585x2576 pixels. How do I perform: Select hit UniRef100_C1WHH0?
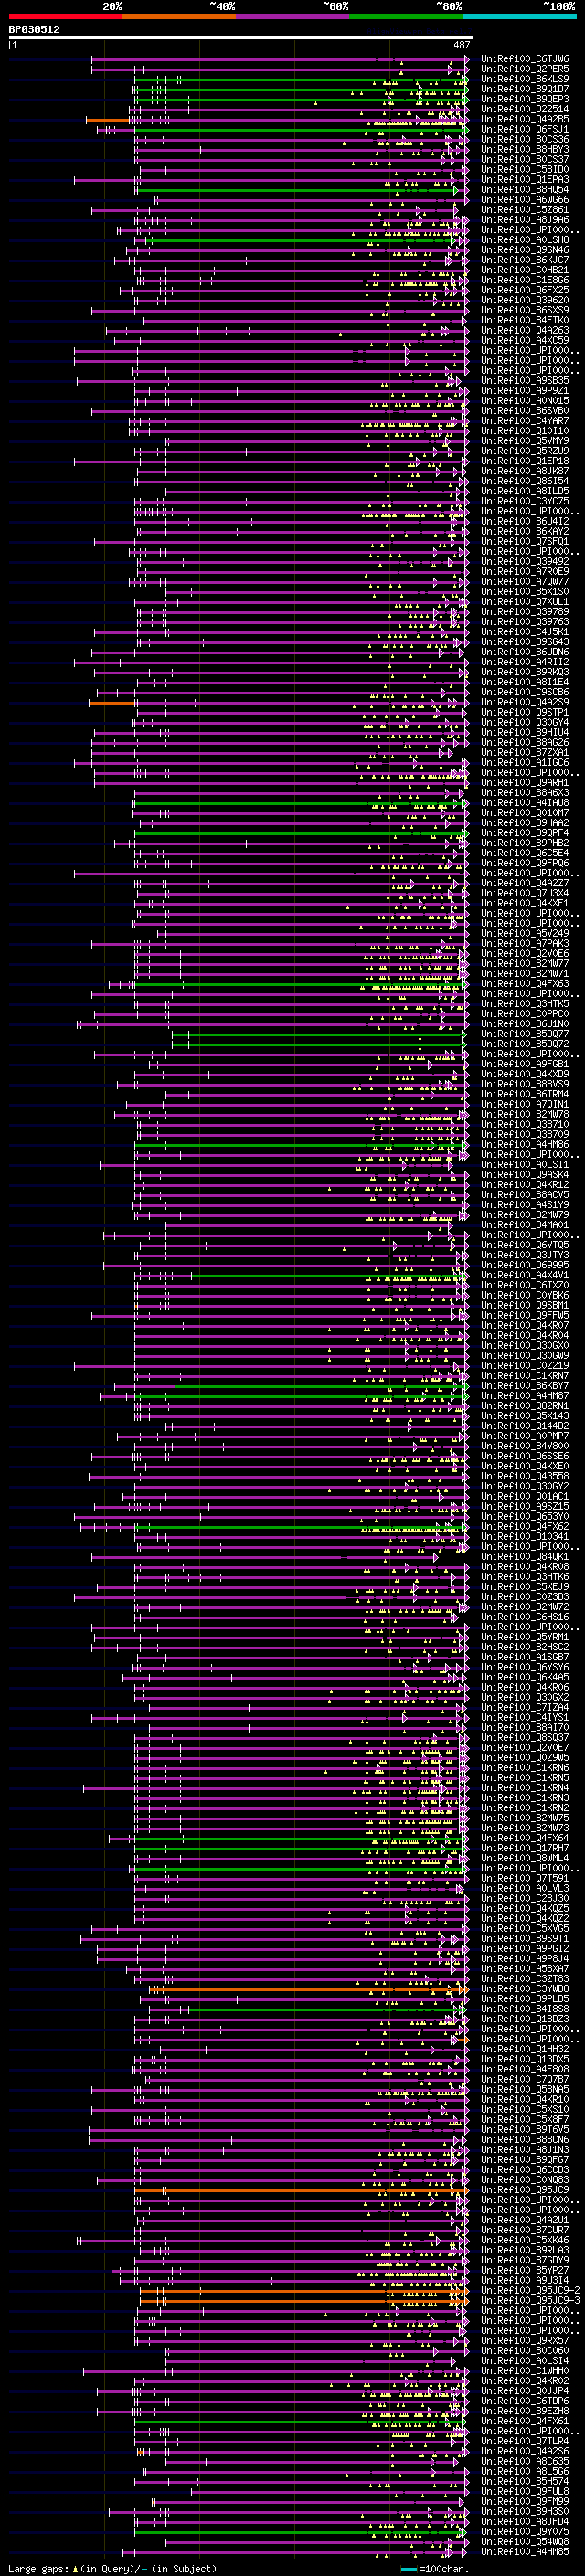pos(525,2370)
